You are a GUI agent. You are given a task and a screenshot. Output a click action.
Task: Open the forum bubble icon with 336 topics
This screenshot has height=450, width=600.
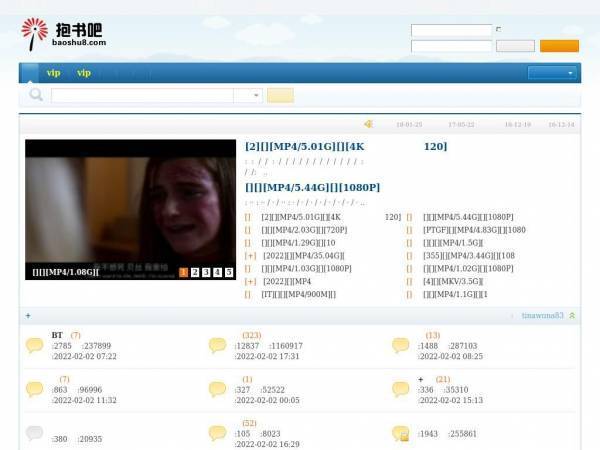401,389
